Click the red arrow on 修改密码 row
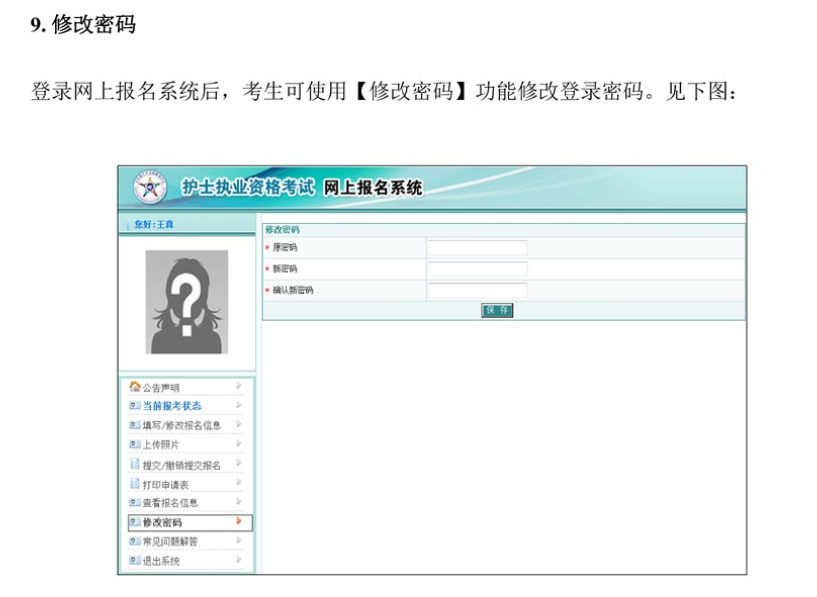Screen dimensions: 817x597 (x=238, y=522)
